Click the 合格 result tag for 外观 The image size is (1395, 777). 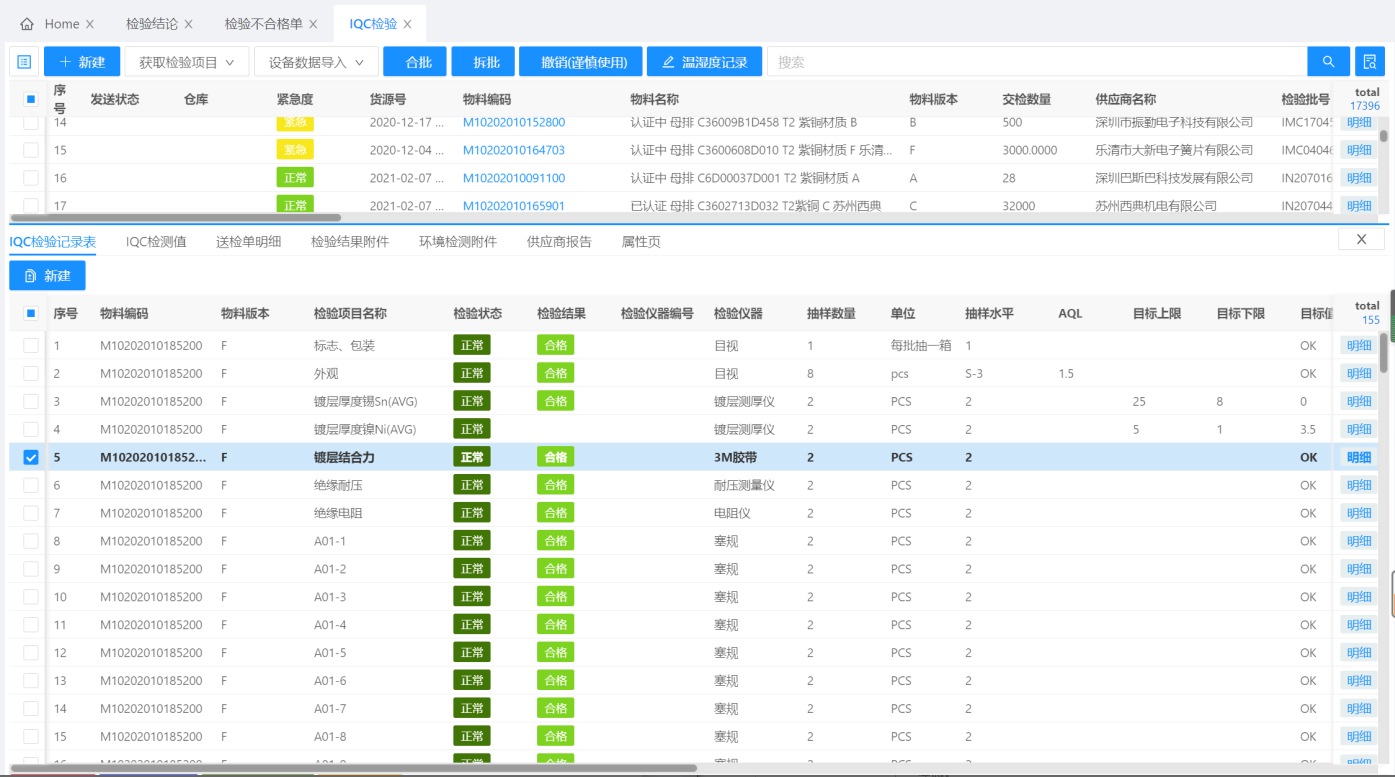pos(555,373)
